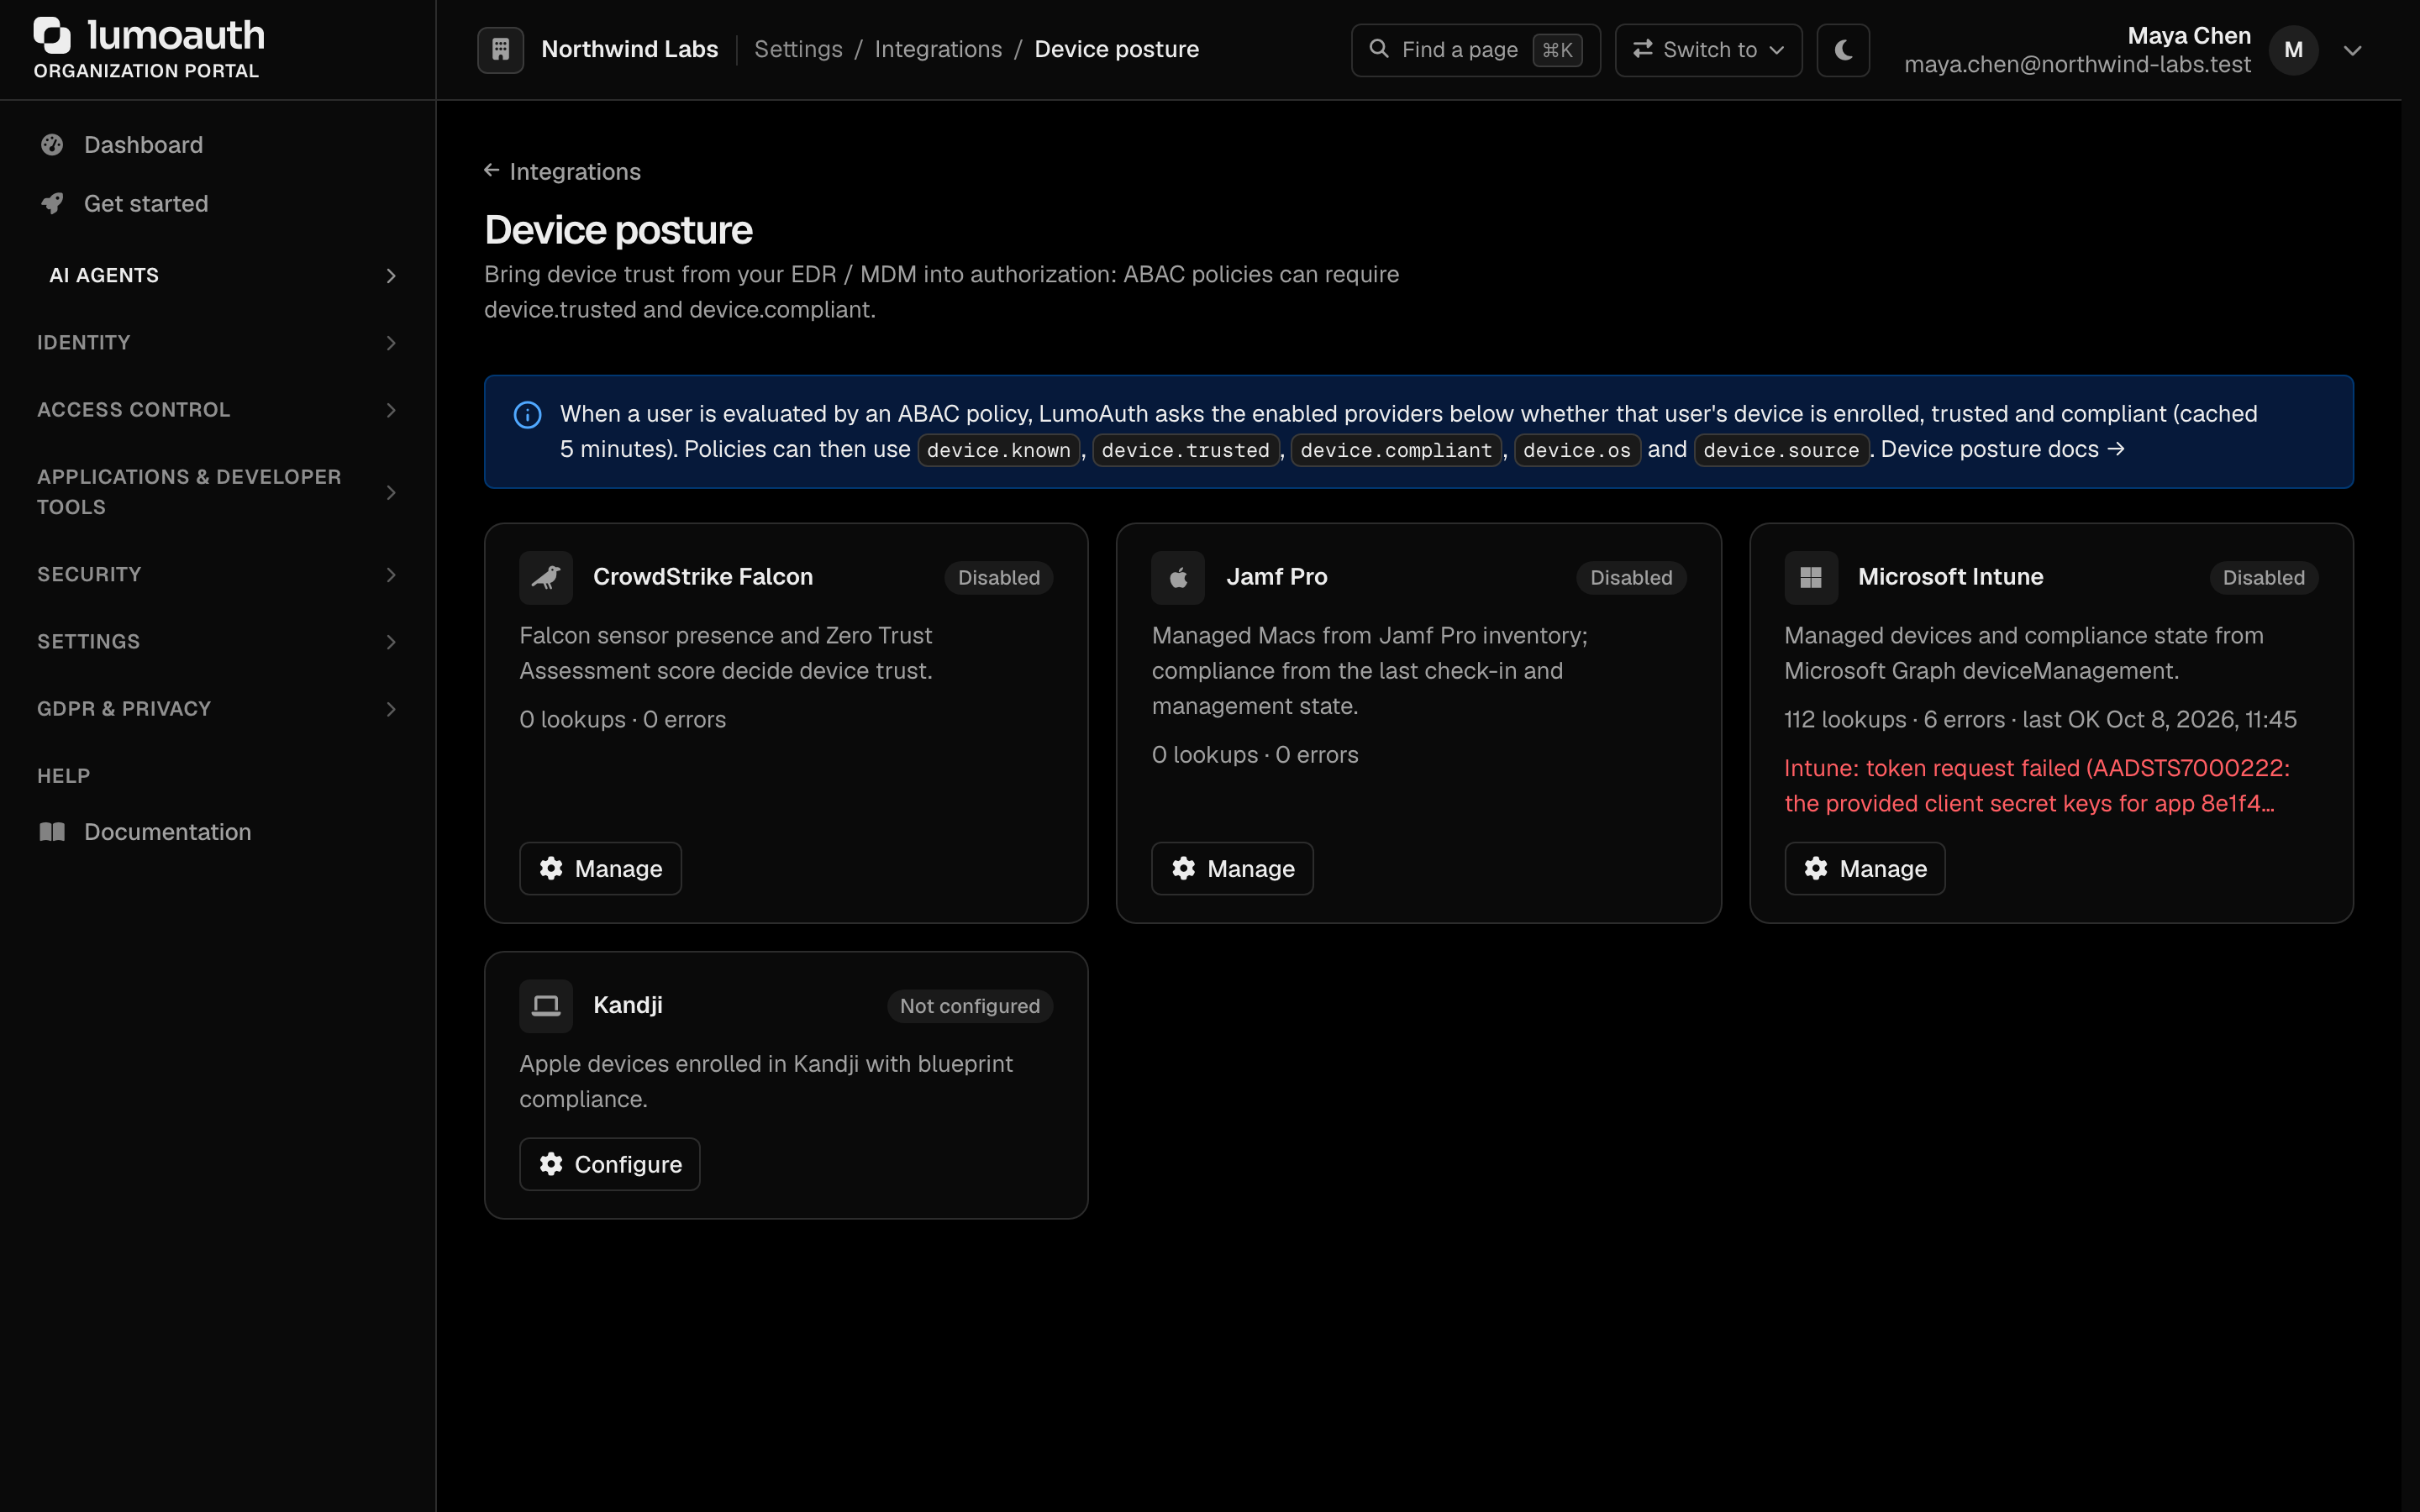Open the Dashboard sidebar item
2420x1512 pixels.
[217, 145]
